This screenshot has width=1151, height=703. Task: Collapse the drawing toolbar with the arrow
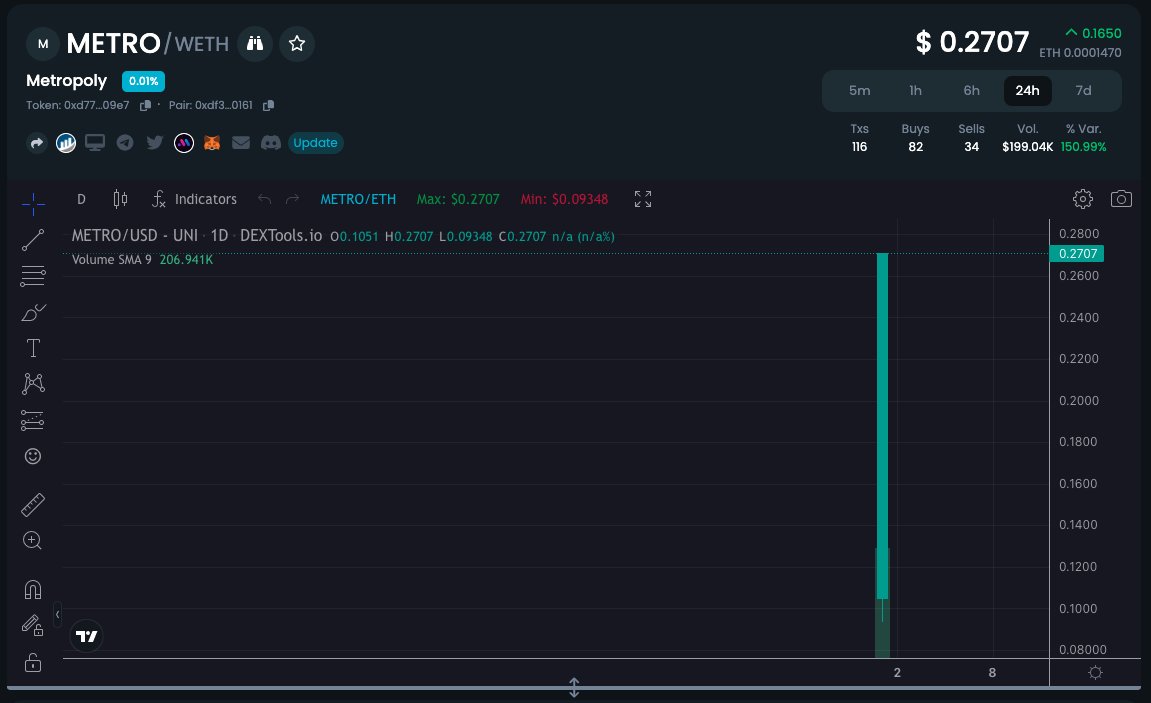pyautogui.click(x=57, y=614)
